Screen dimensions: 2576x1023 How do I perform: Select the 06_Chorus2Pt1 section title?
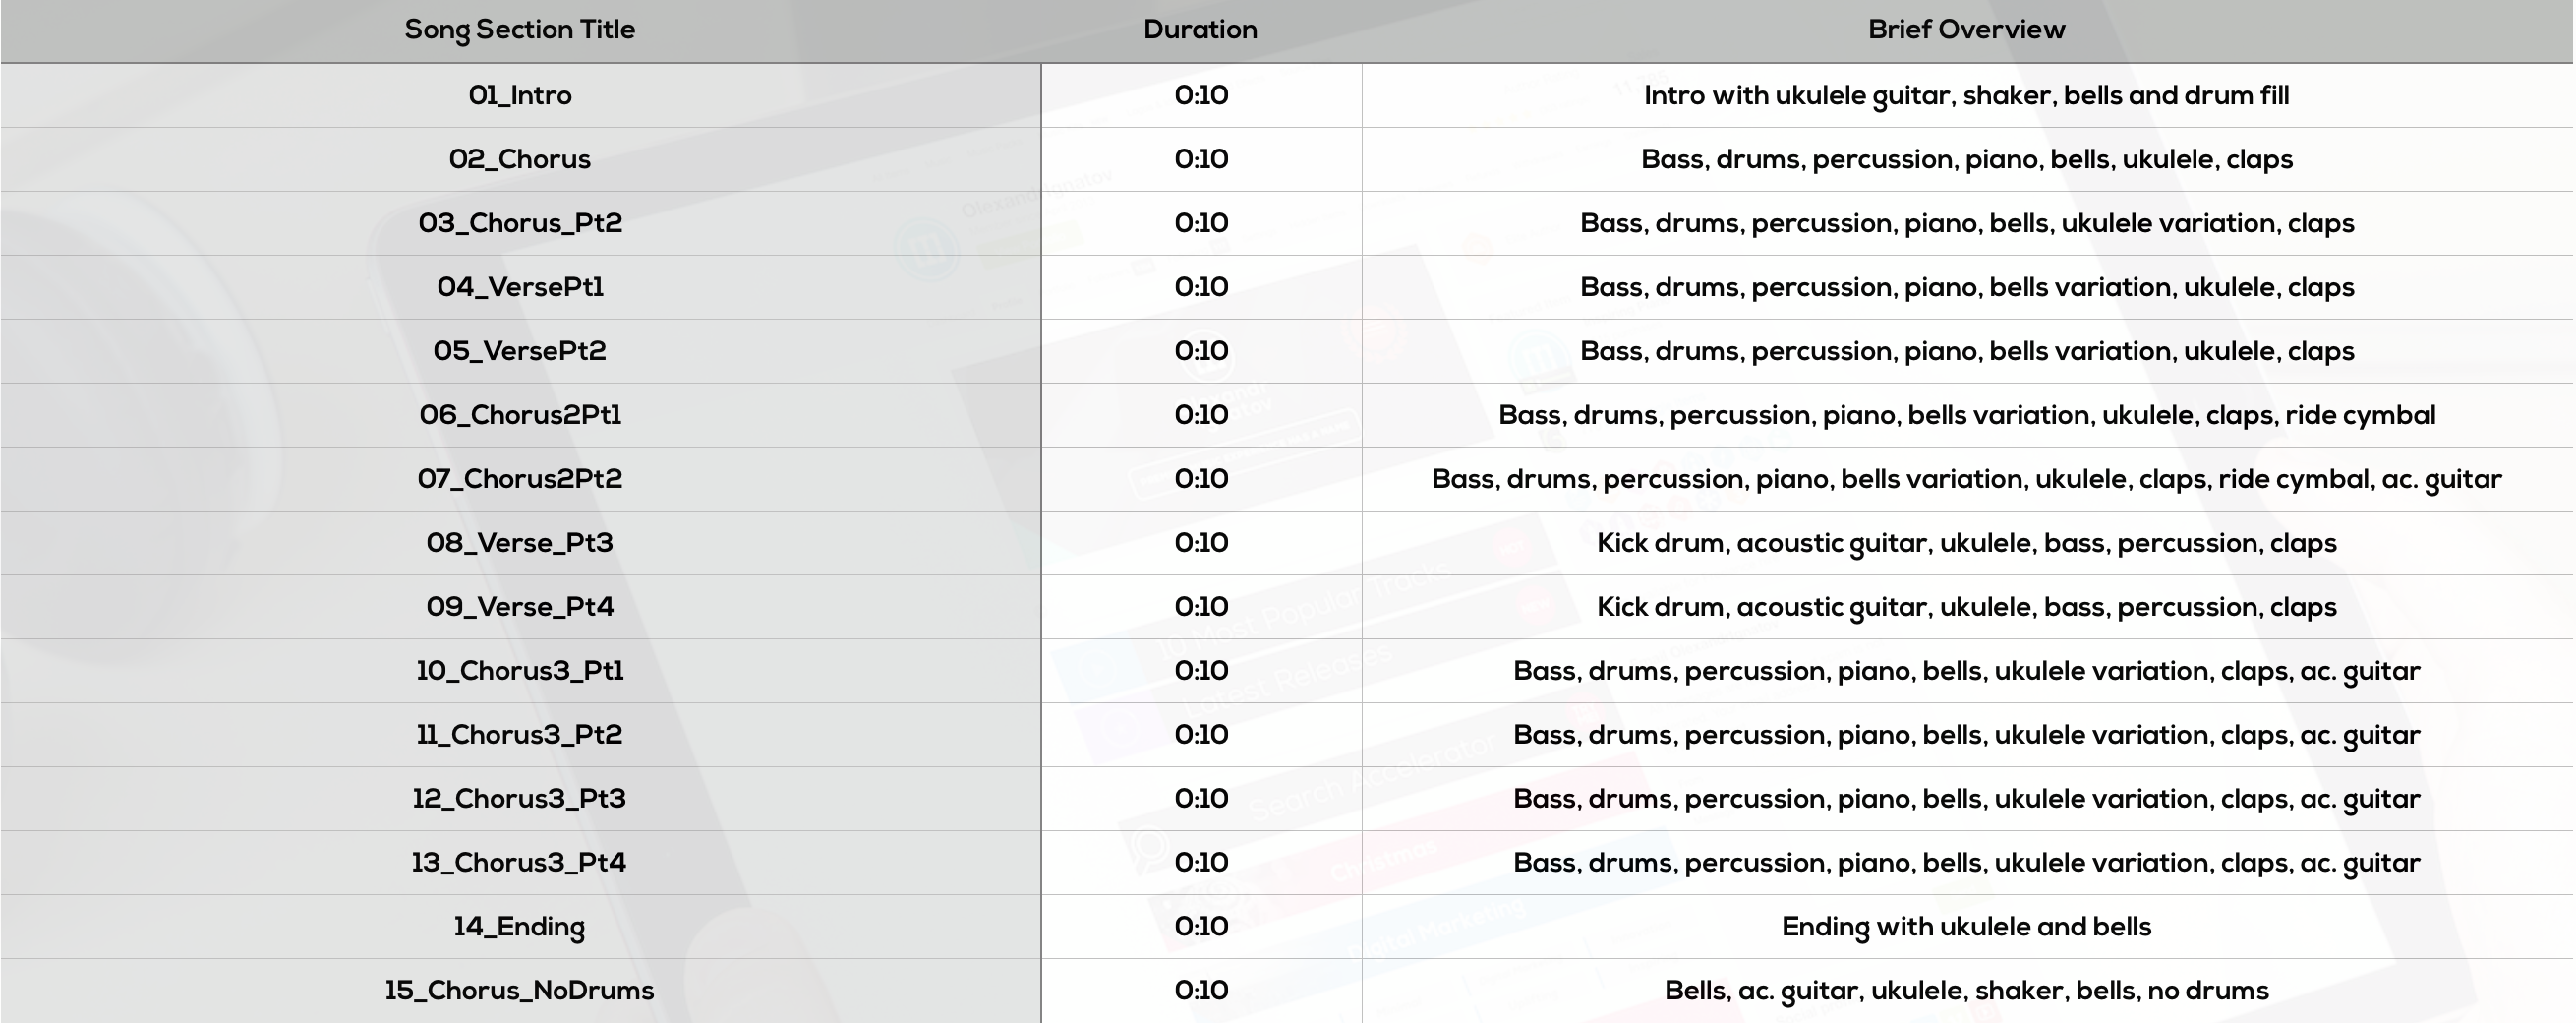520,415
